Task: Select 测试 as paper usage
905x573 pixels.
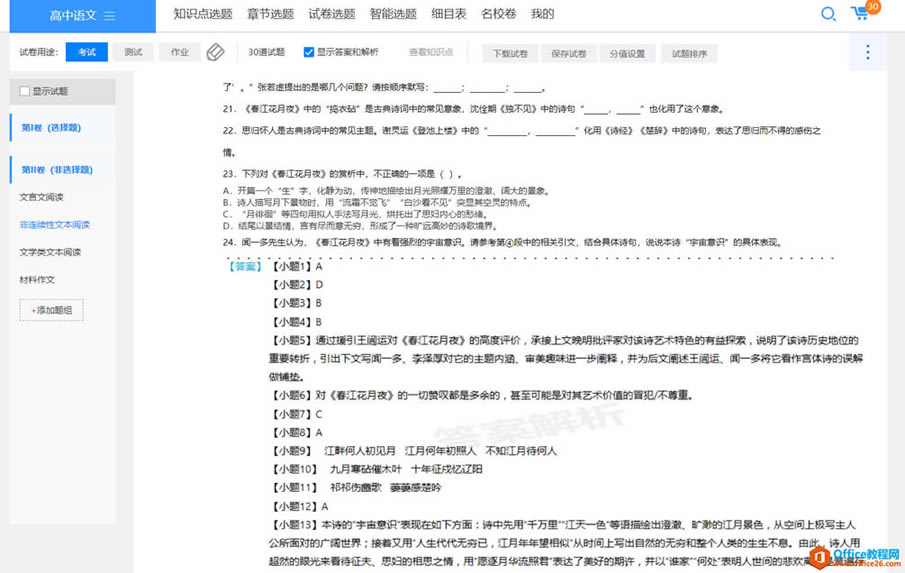Action: click(x=133, y=52)
